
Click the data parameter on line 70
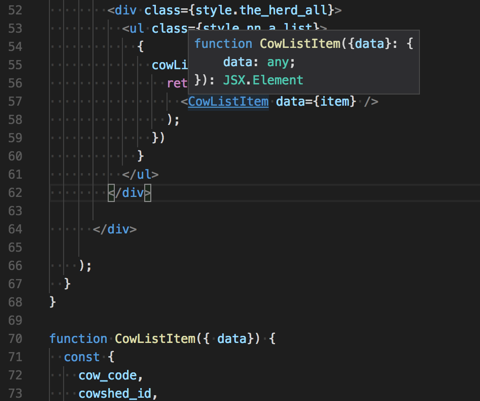232,339
